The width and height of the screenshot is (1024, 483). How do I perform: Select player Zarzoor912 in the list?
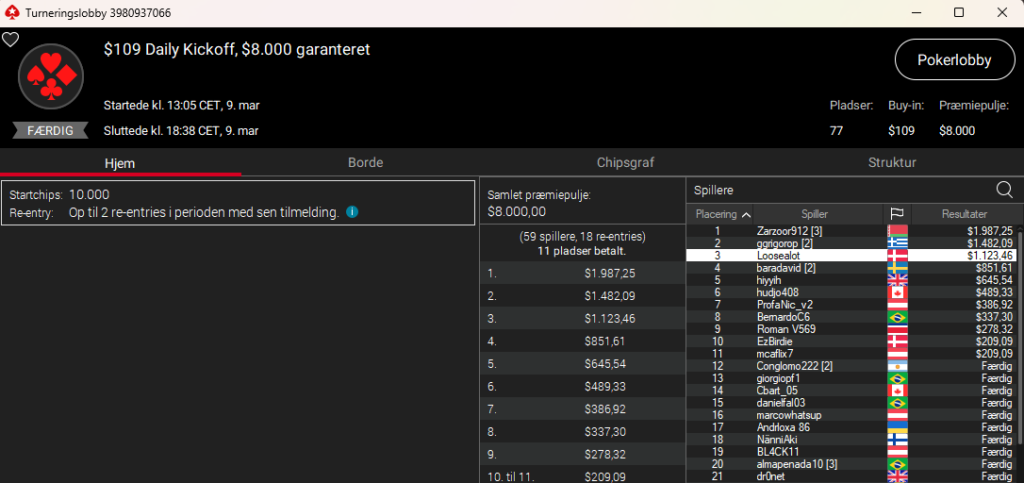pyautogui.click(x=789, y=231)
